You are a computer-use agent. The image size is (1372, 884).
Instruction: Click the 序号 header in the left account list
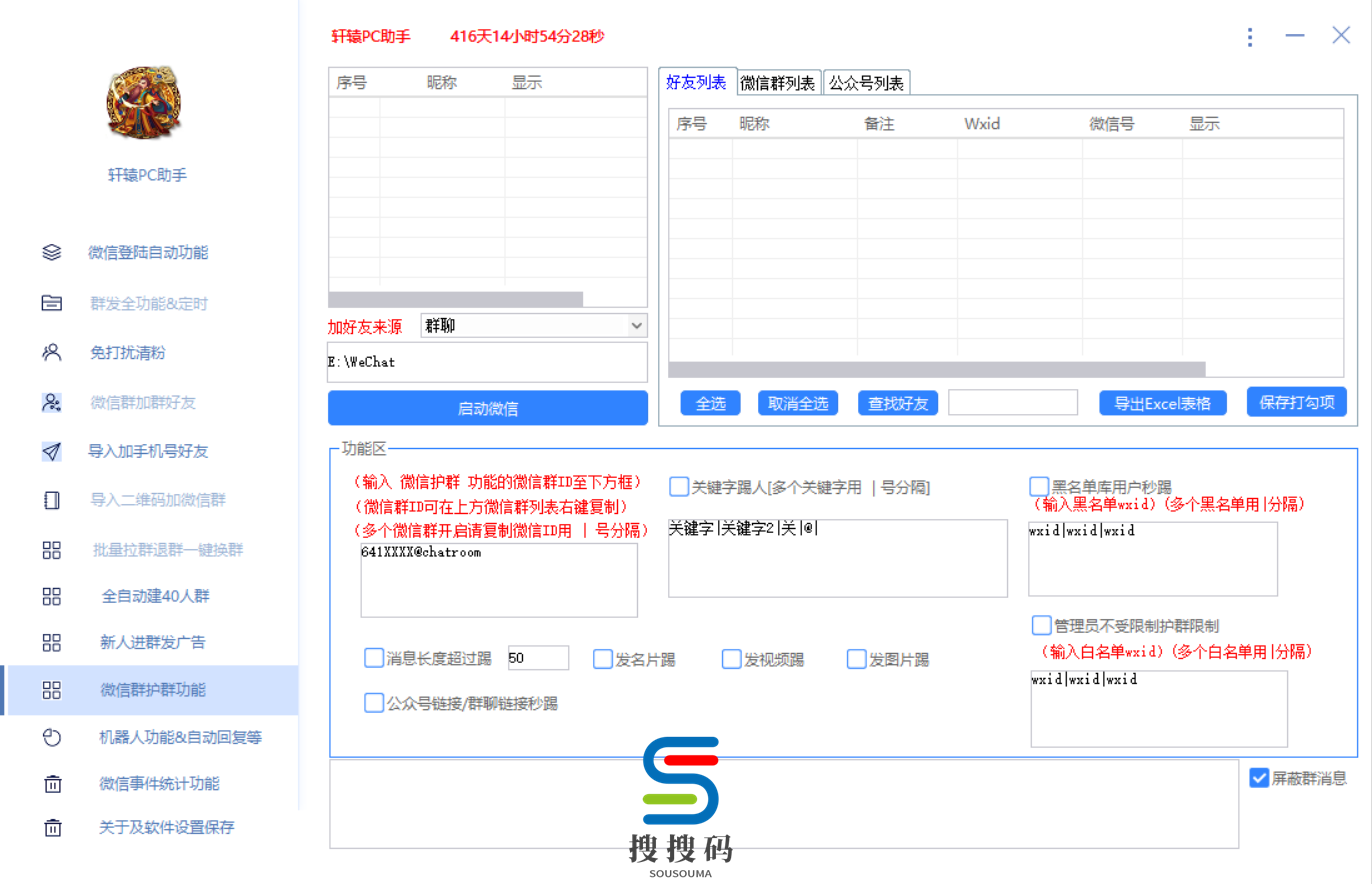(351, 83)
